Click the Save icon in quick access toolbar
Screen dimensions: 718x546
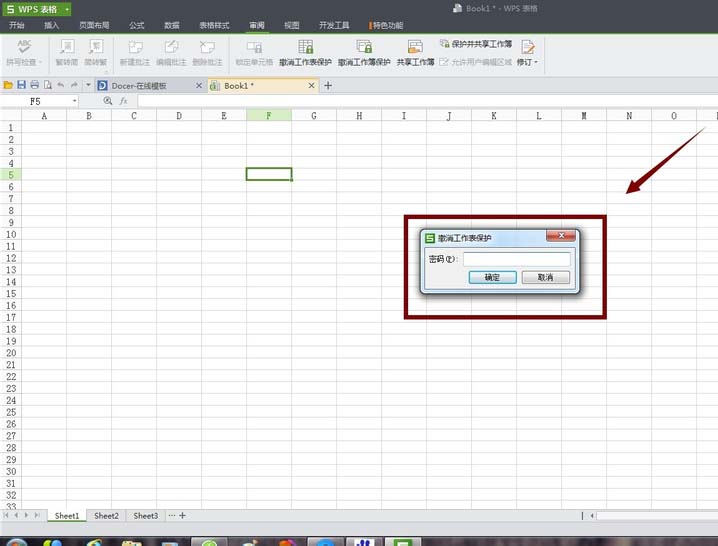(x=21, y=85)
